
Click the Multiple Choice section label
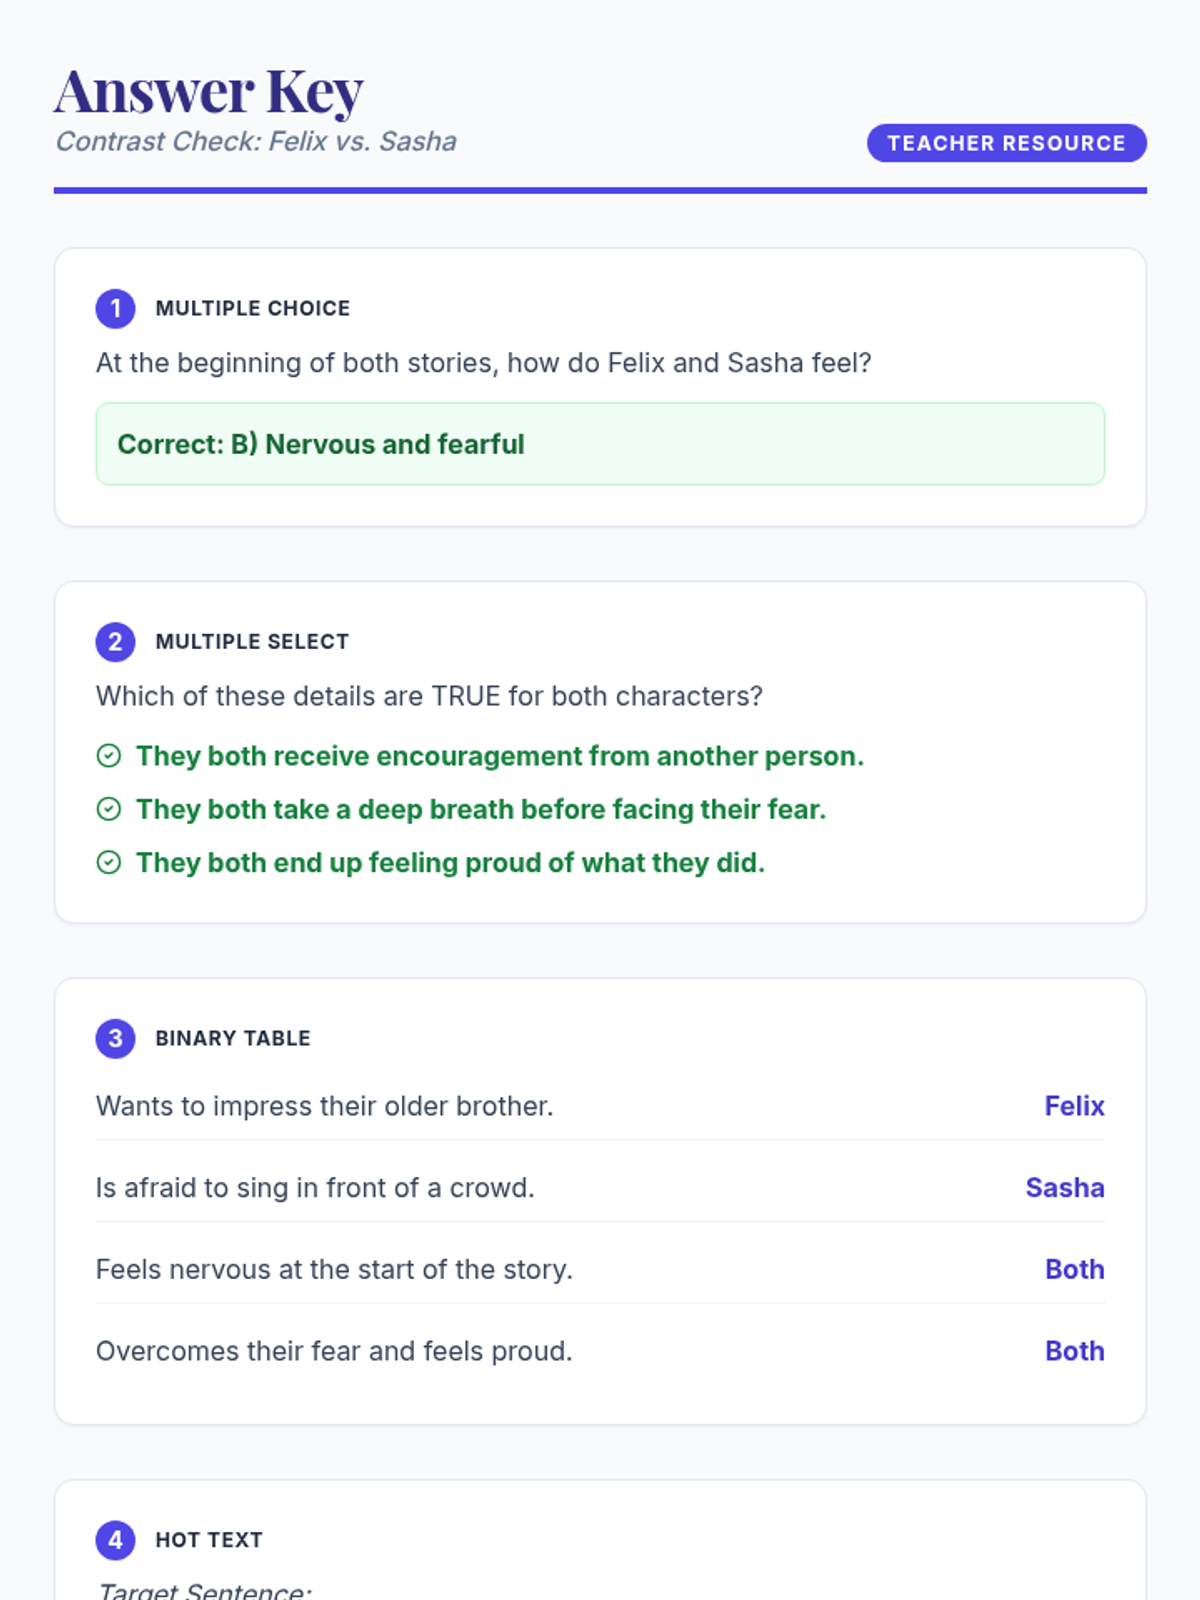(253, 308)
